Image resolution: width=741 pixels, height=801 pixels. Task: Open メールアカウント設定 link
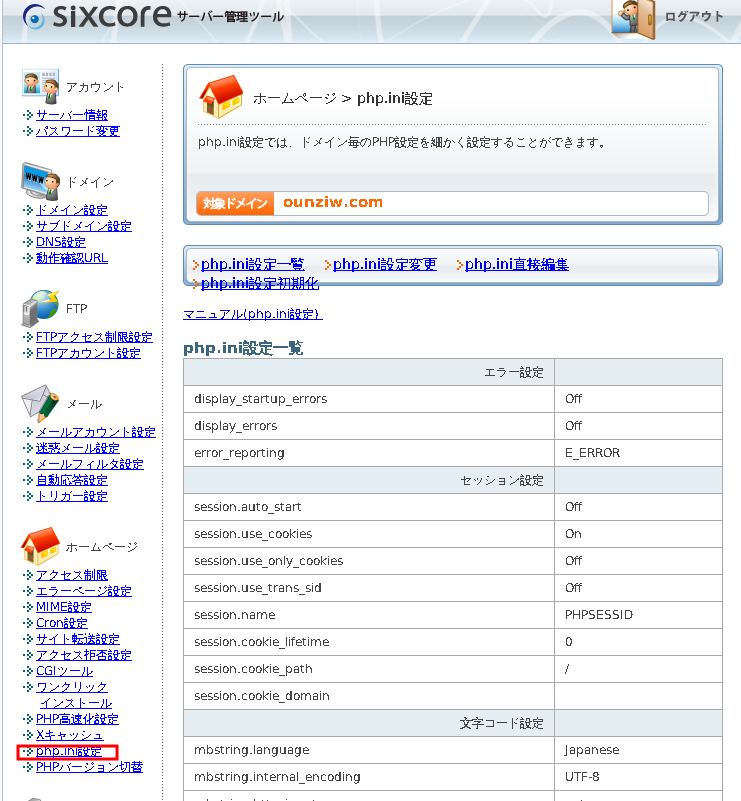[96, 432]
